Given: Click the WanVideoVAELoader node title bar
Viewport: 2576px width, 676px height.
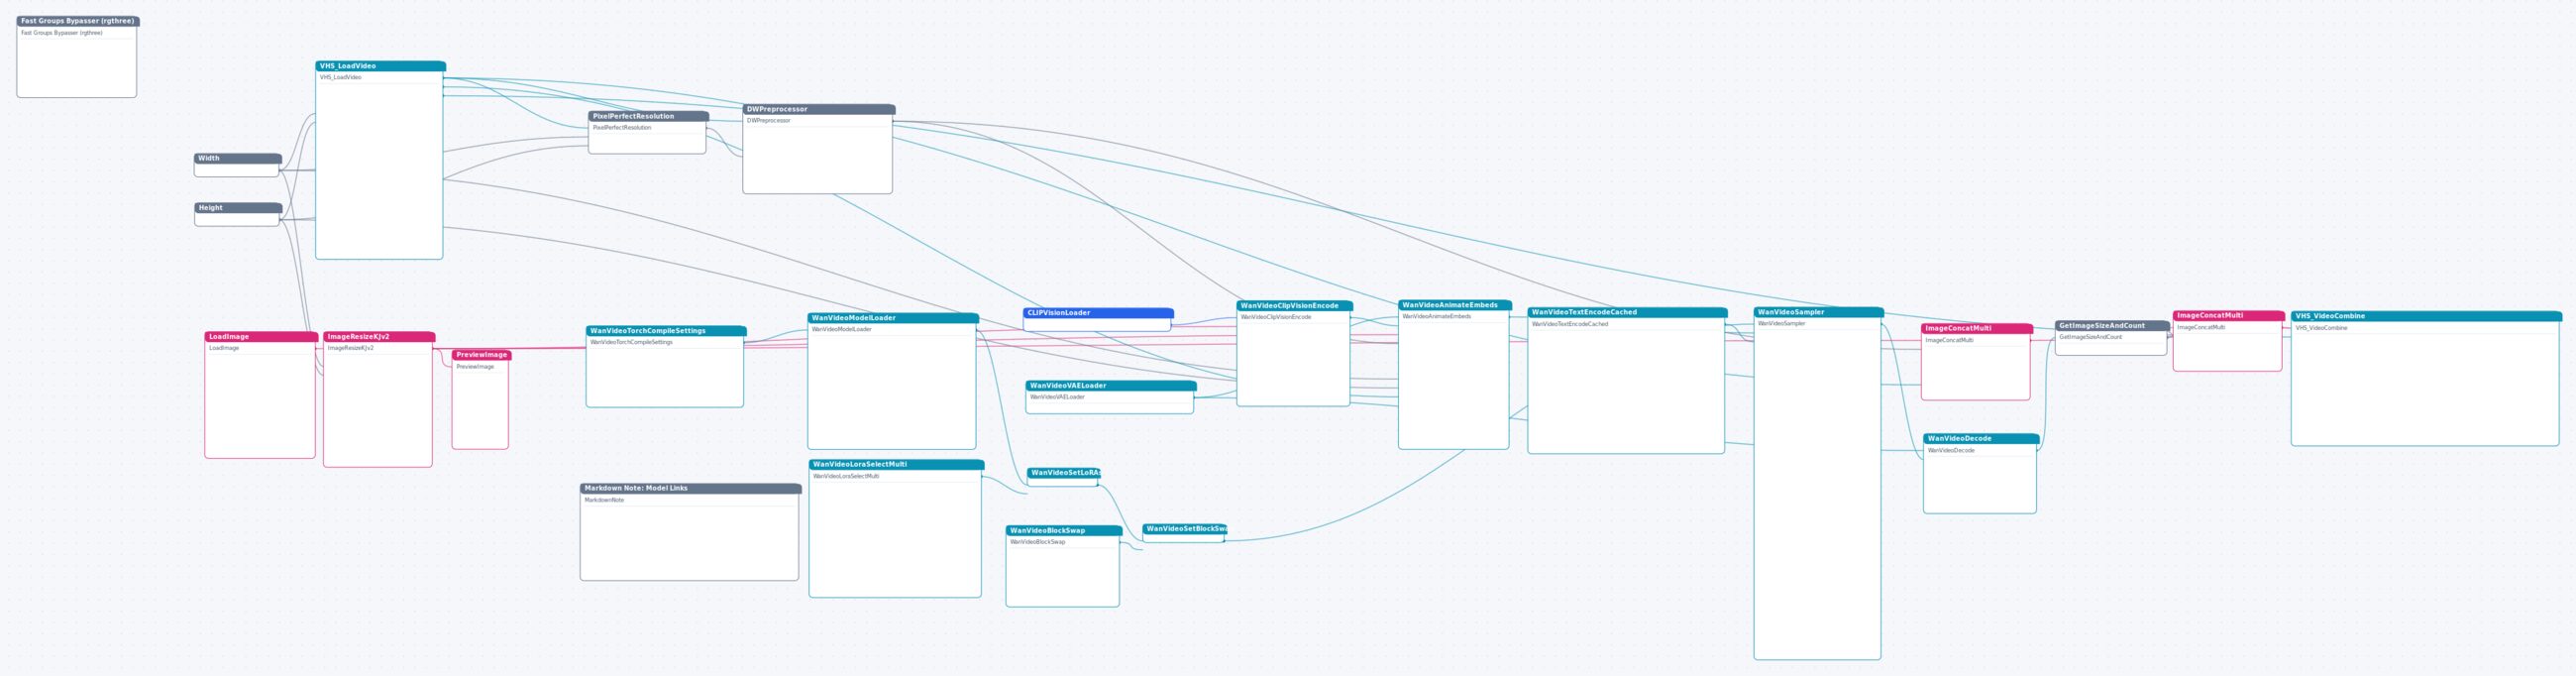Looking at the screenshot, I should [1111, 386].
